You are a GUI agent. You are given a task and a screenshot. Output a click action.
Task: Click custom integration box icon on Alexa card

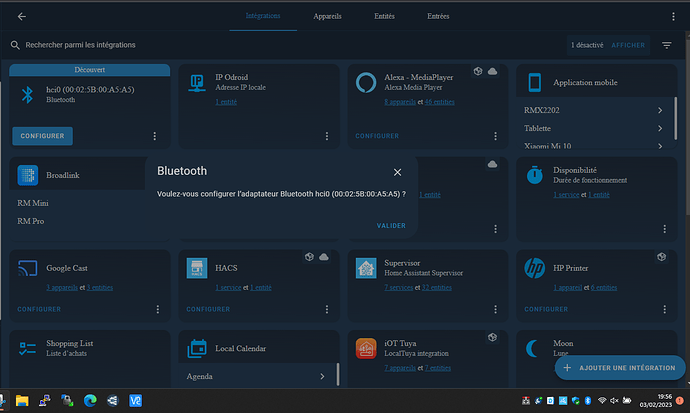(478, 71)
